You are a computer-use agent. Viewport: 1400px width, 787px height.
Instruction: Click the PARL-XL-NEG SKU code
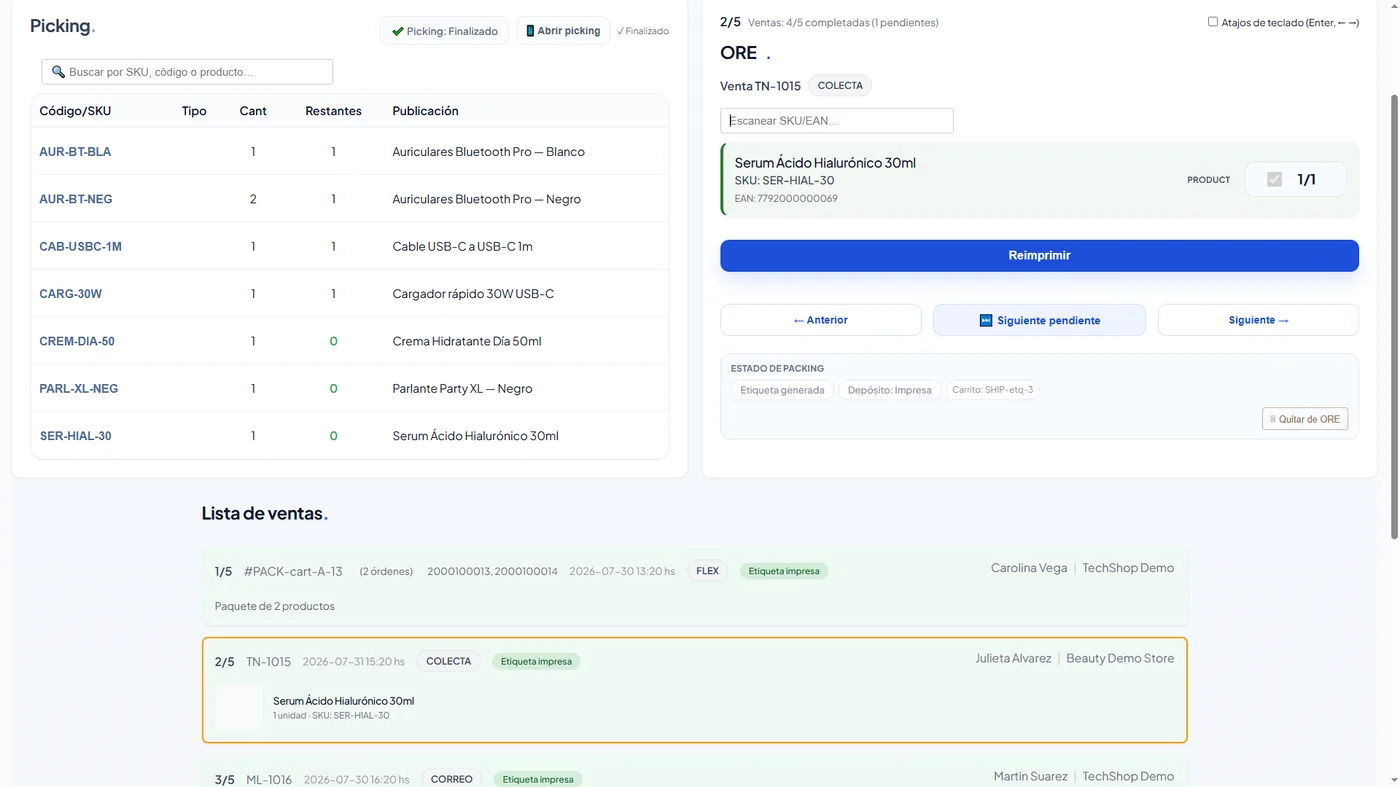pyautogui.click(x=78, y=388)
